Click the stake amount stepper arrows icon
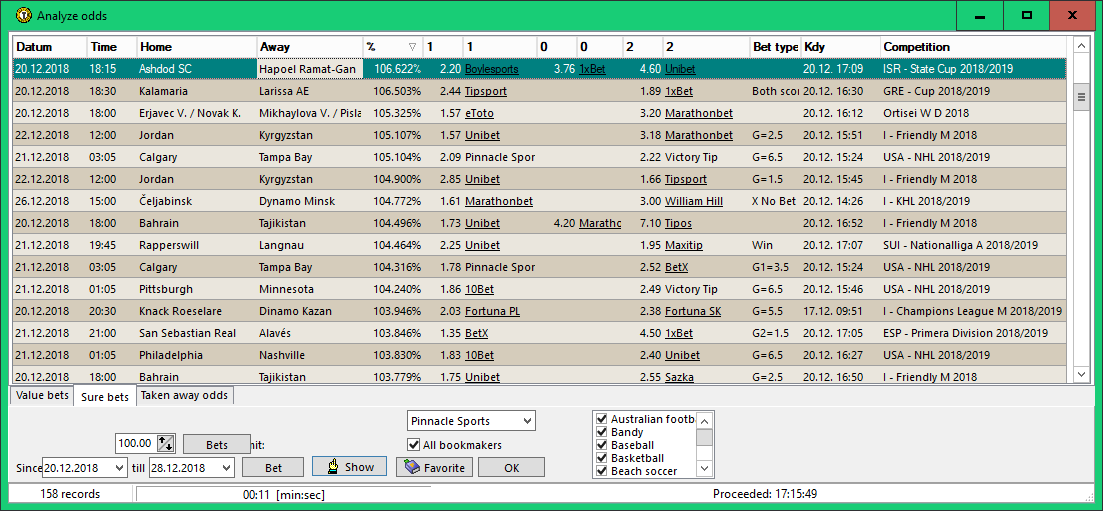Viewport: 1103px width, 511px height. (x=165, y=443)
